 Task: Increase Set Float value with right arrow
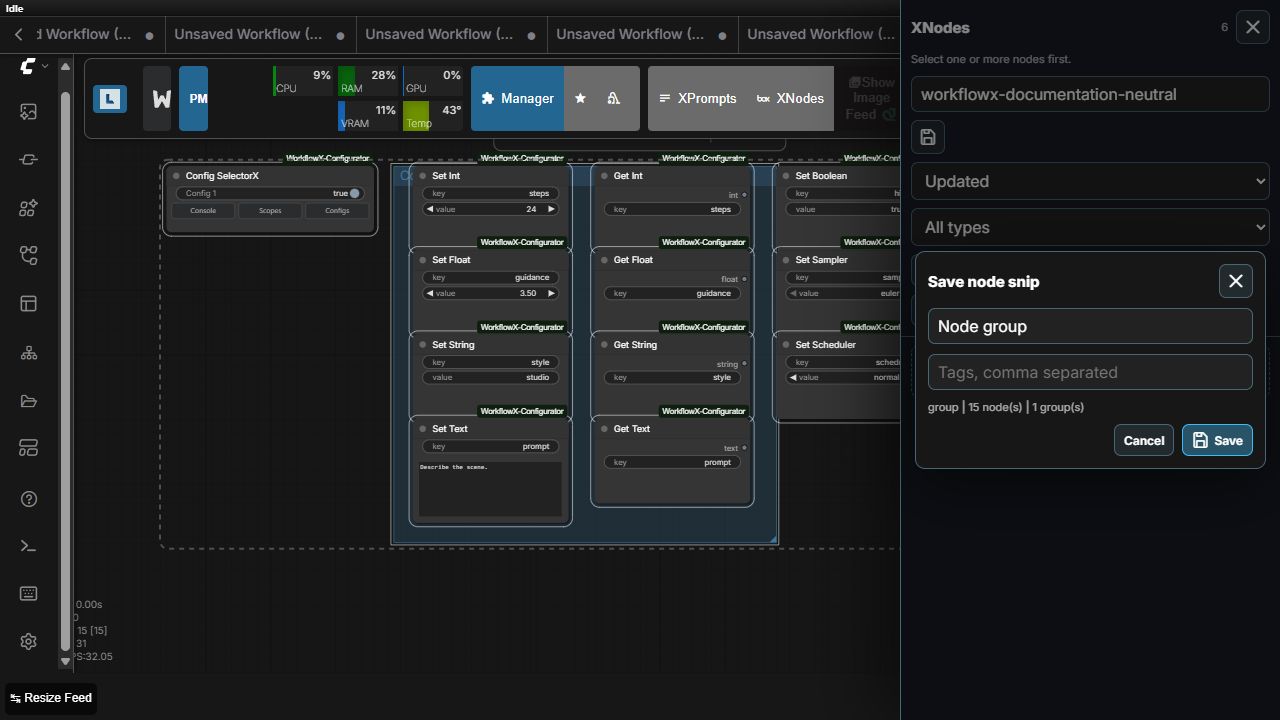[550, 293]
